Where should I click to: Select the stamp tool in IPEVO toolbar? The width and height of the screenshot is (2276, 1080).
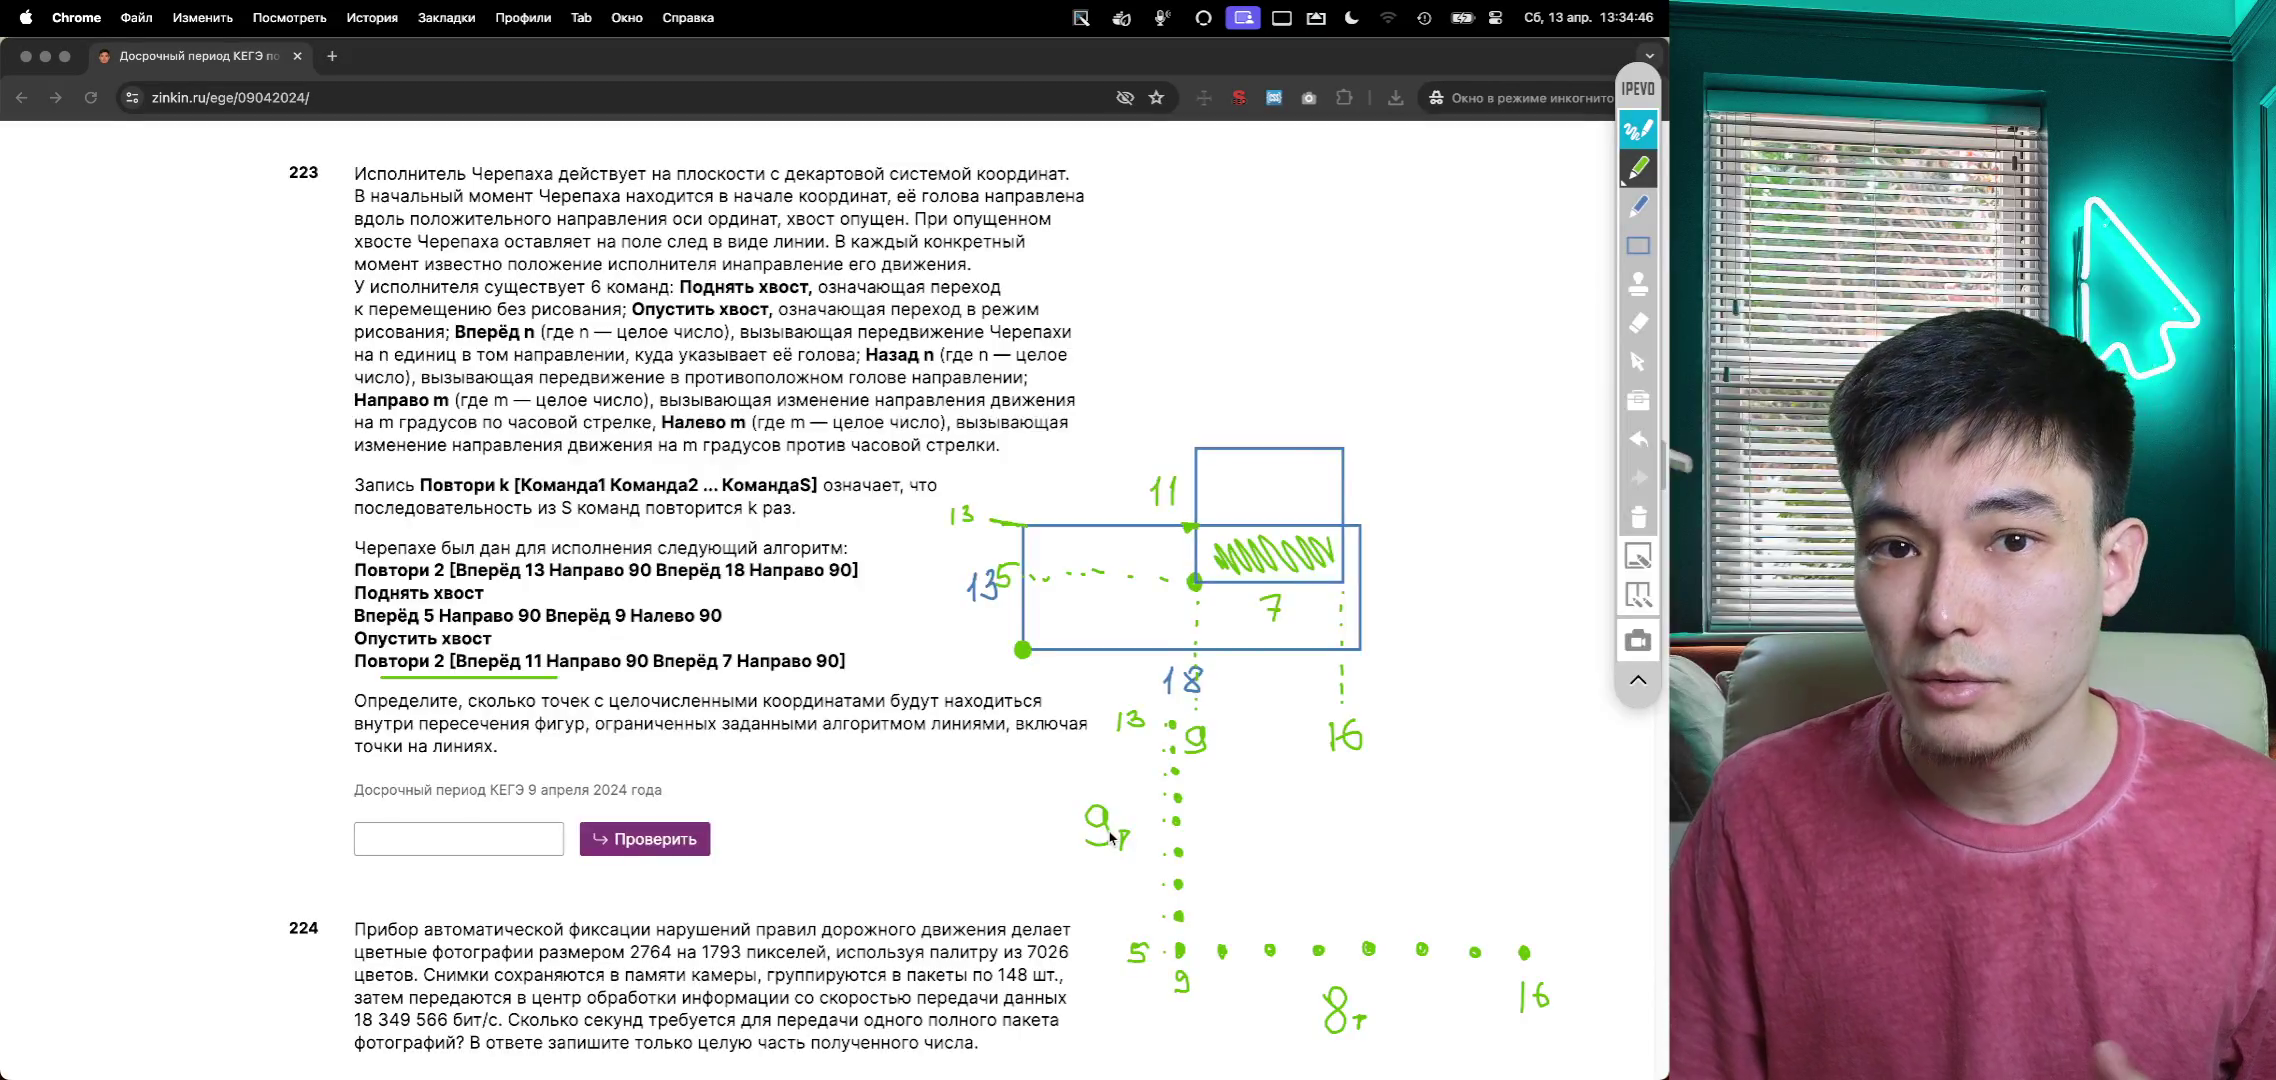[x=1638, y=285]
